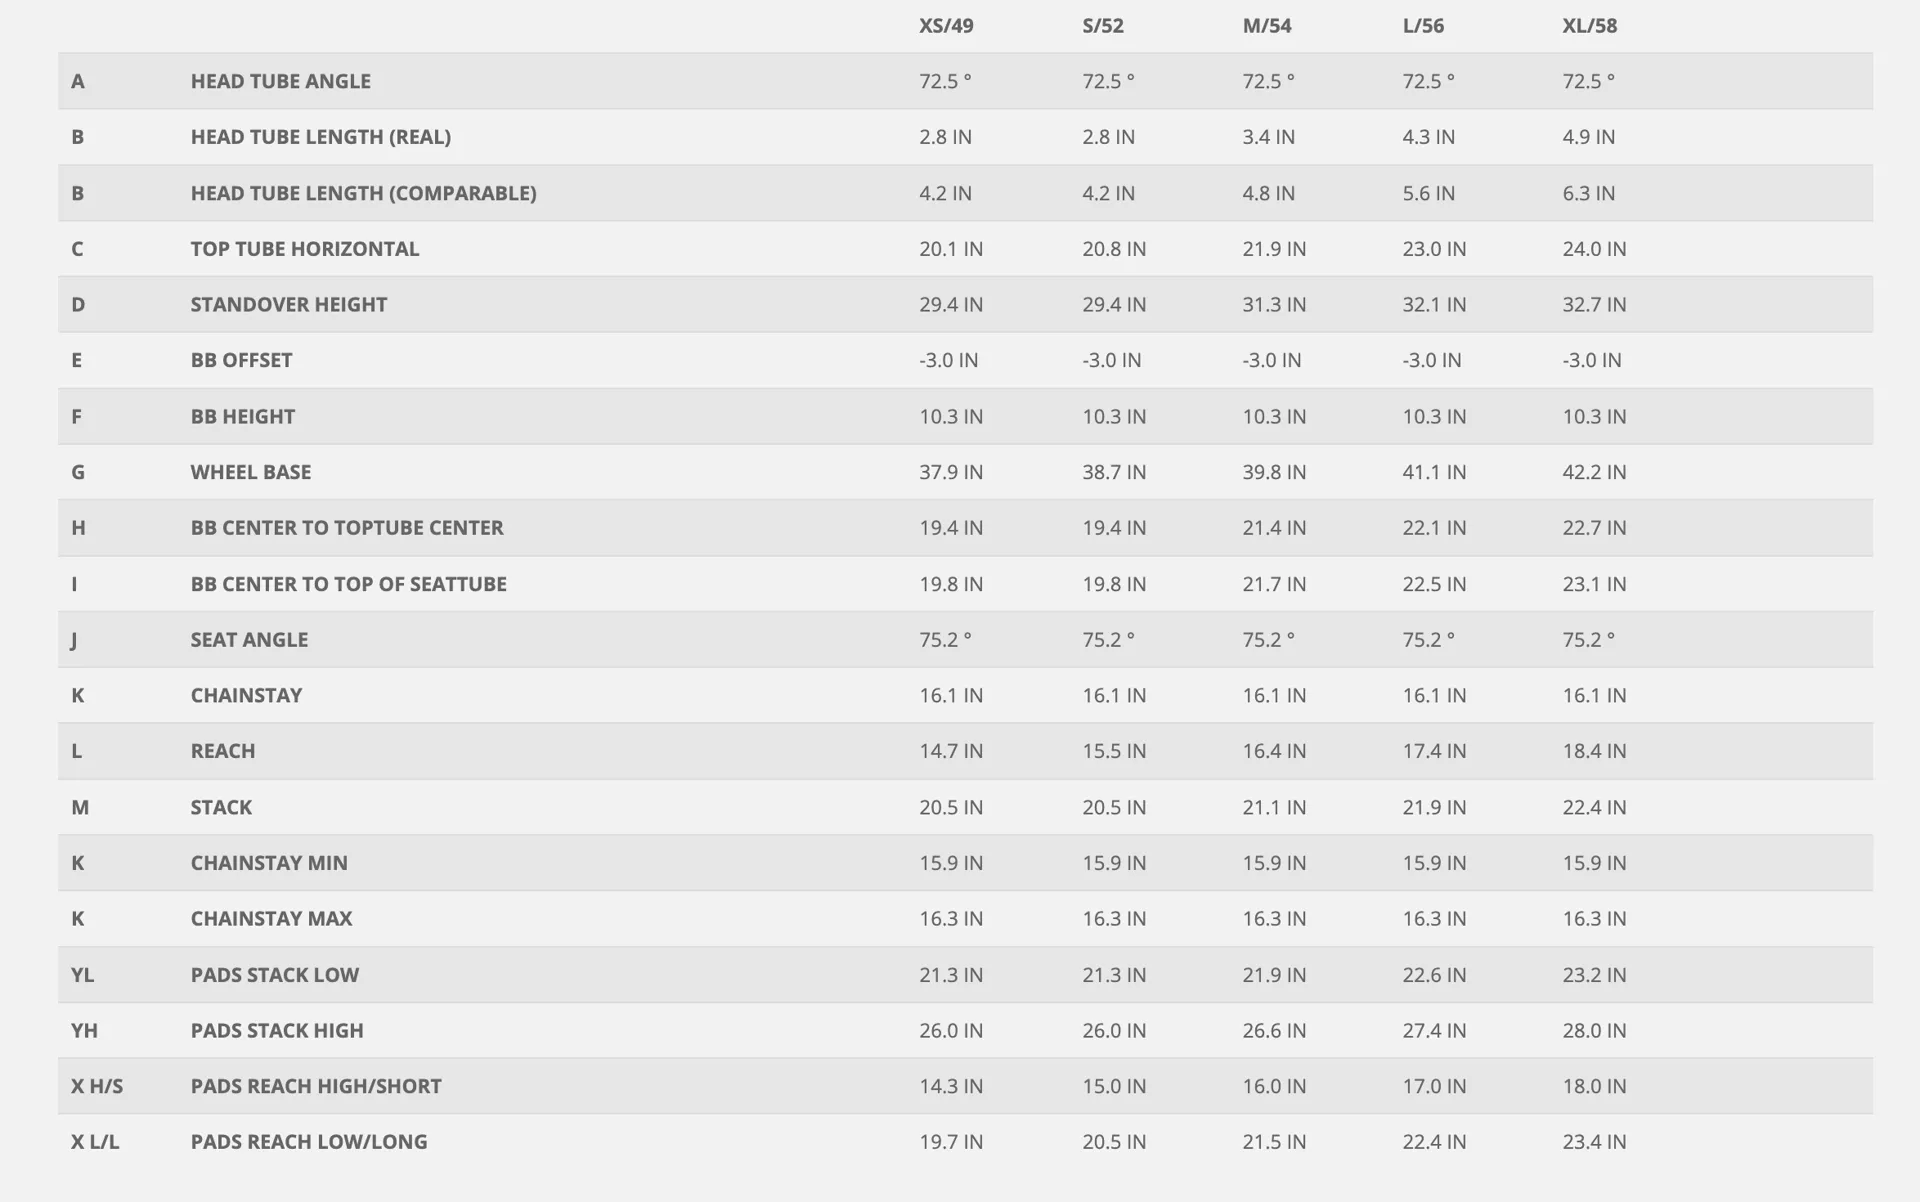Screen dimensions: 1920x1202
Task: Select the L/56 size column header
Action: tap(1423, 26)
